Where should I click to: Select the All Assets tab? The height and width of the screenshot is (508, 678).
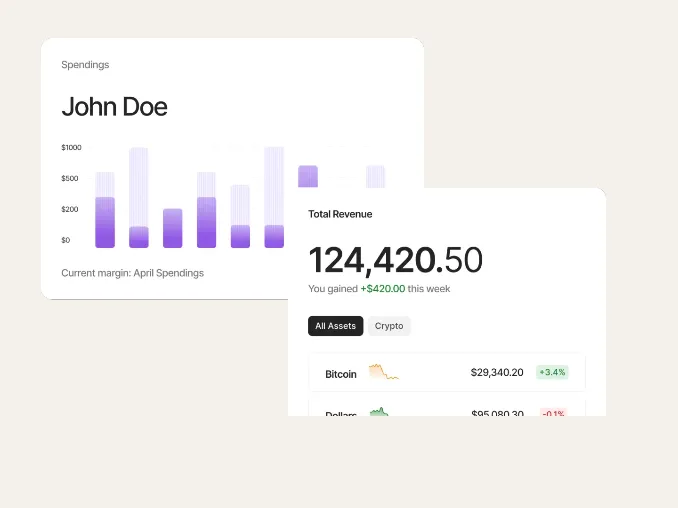pyautogui.click(x=336, y=326)
